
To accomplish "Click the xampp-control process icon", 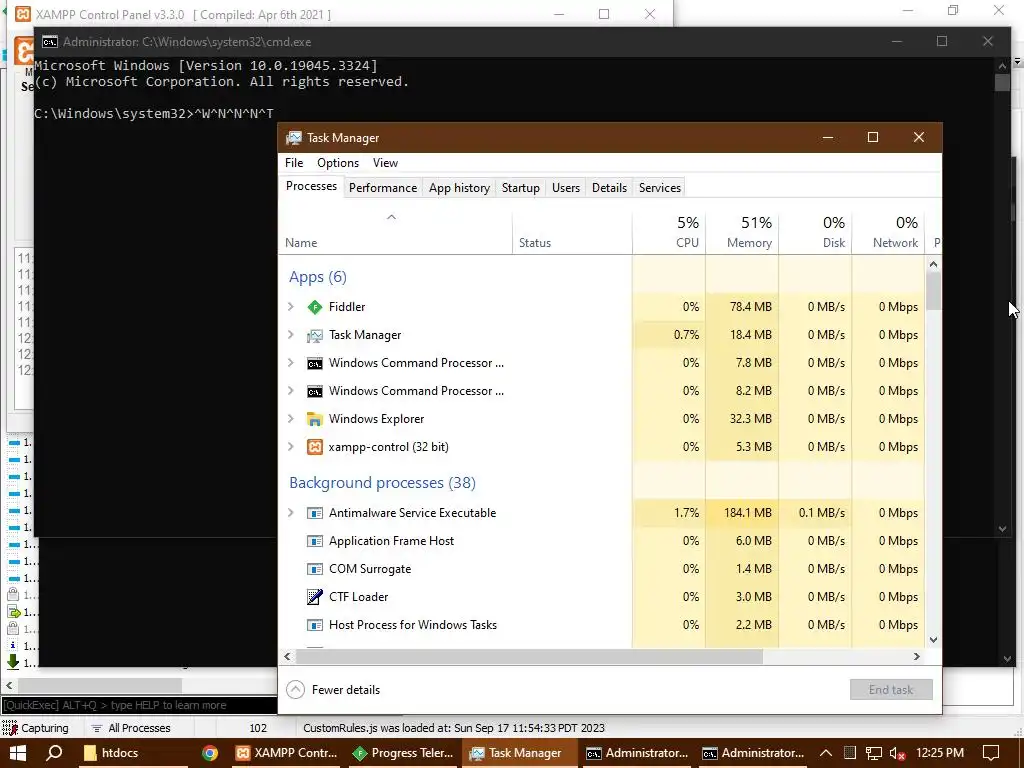I will 315,447.
